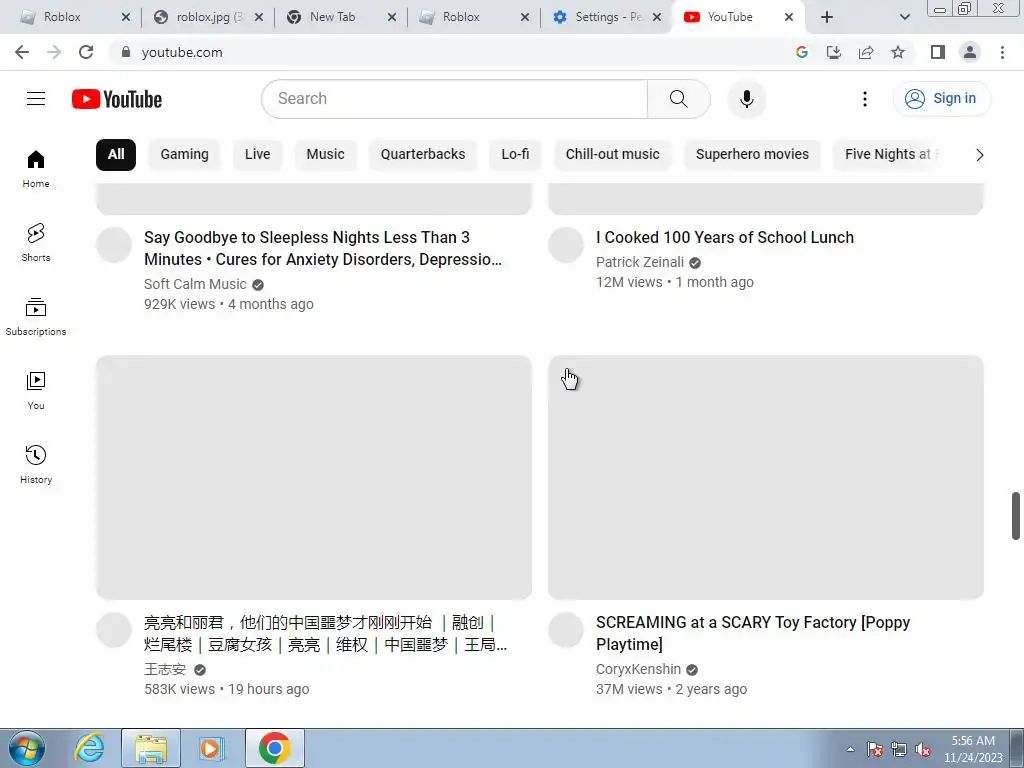Filter by Superhero movies chip
The height and width of the screenshot is (768, 1024).
click(752, 155)
